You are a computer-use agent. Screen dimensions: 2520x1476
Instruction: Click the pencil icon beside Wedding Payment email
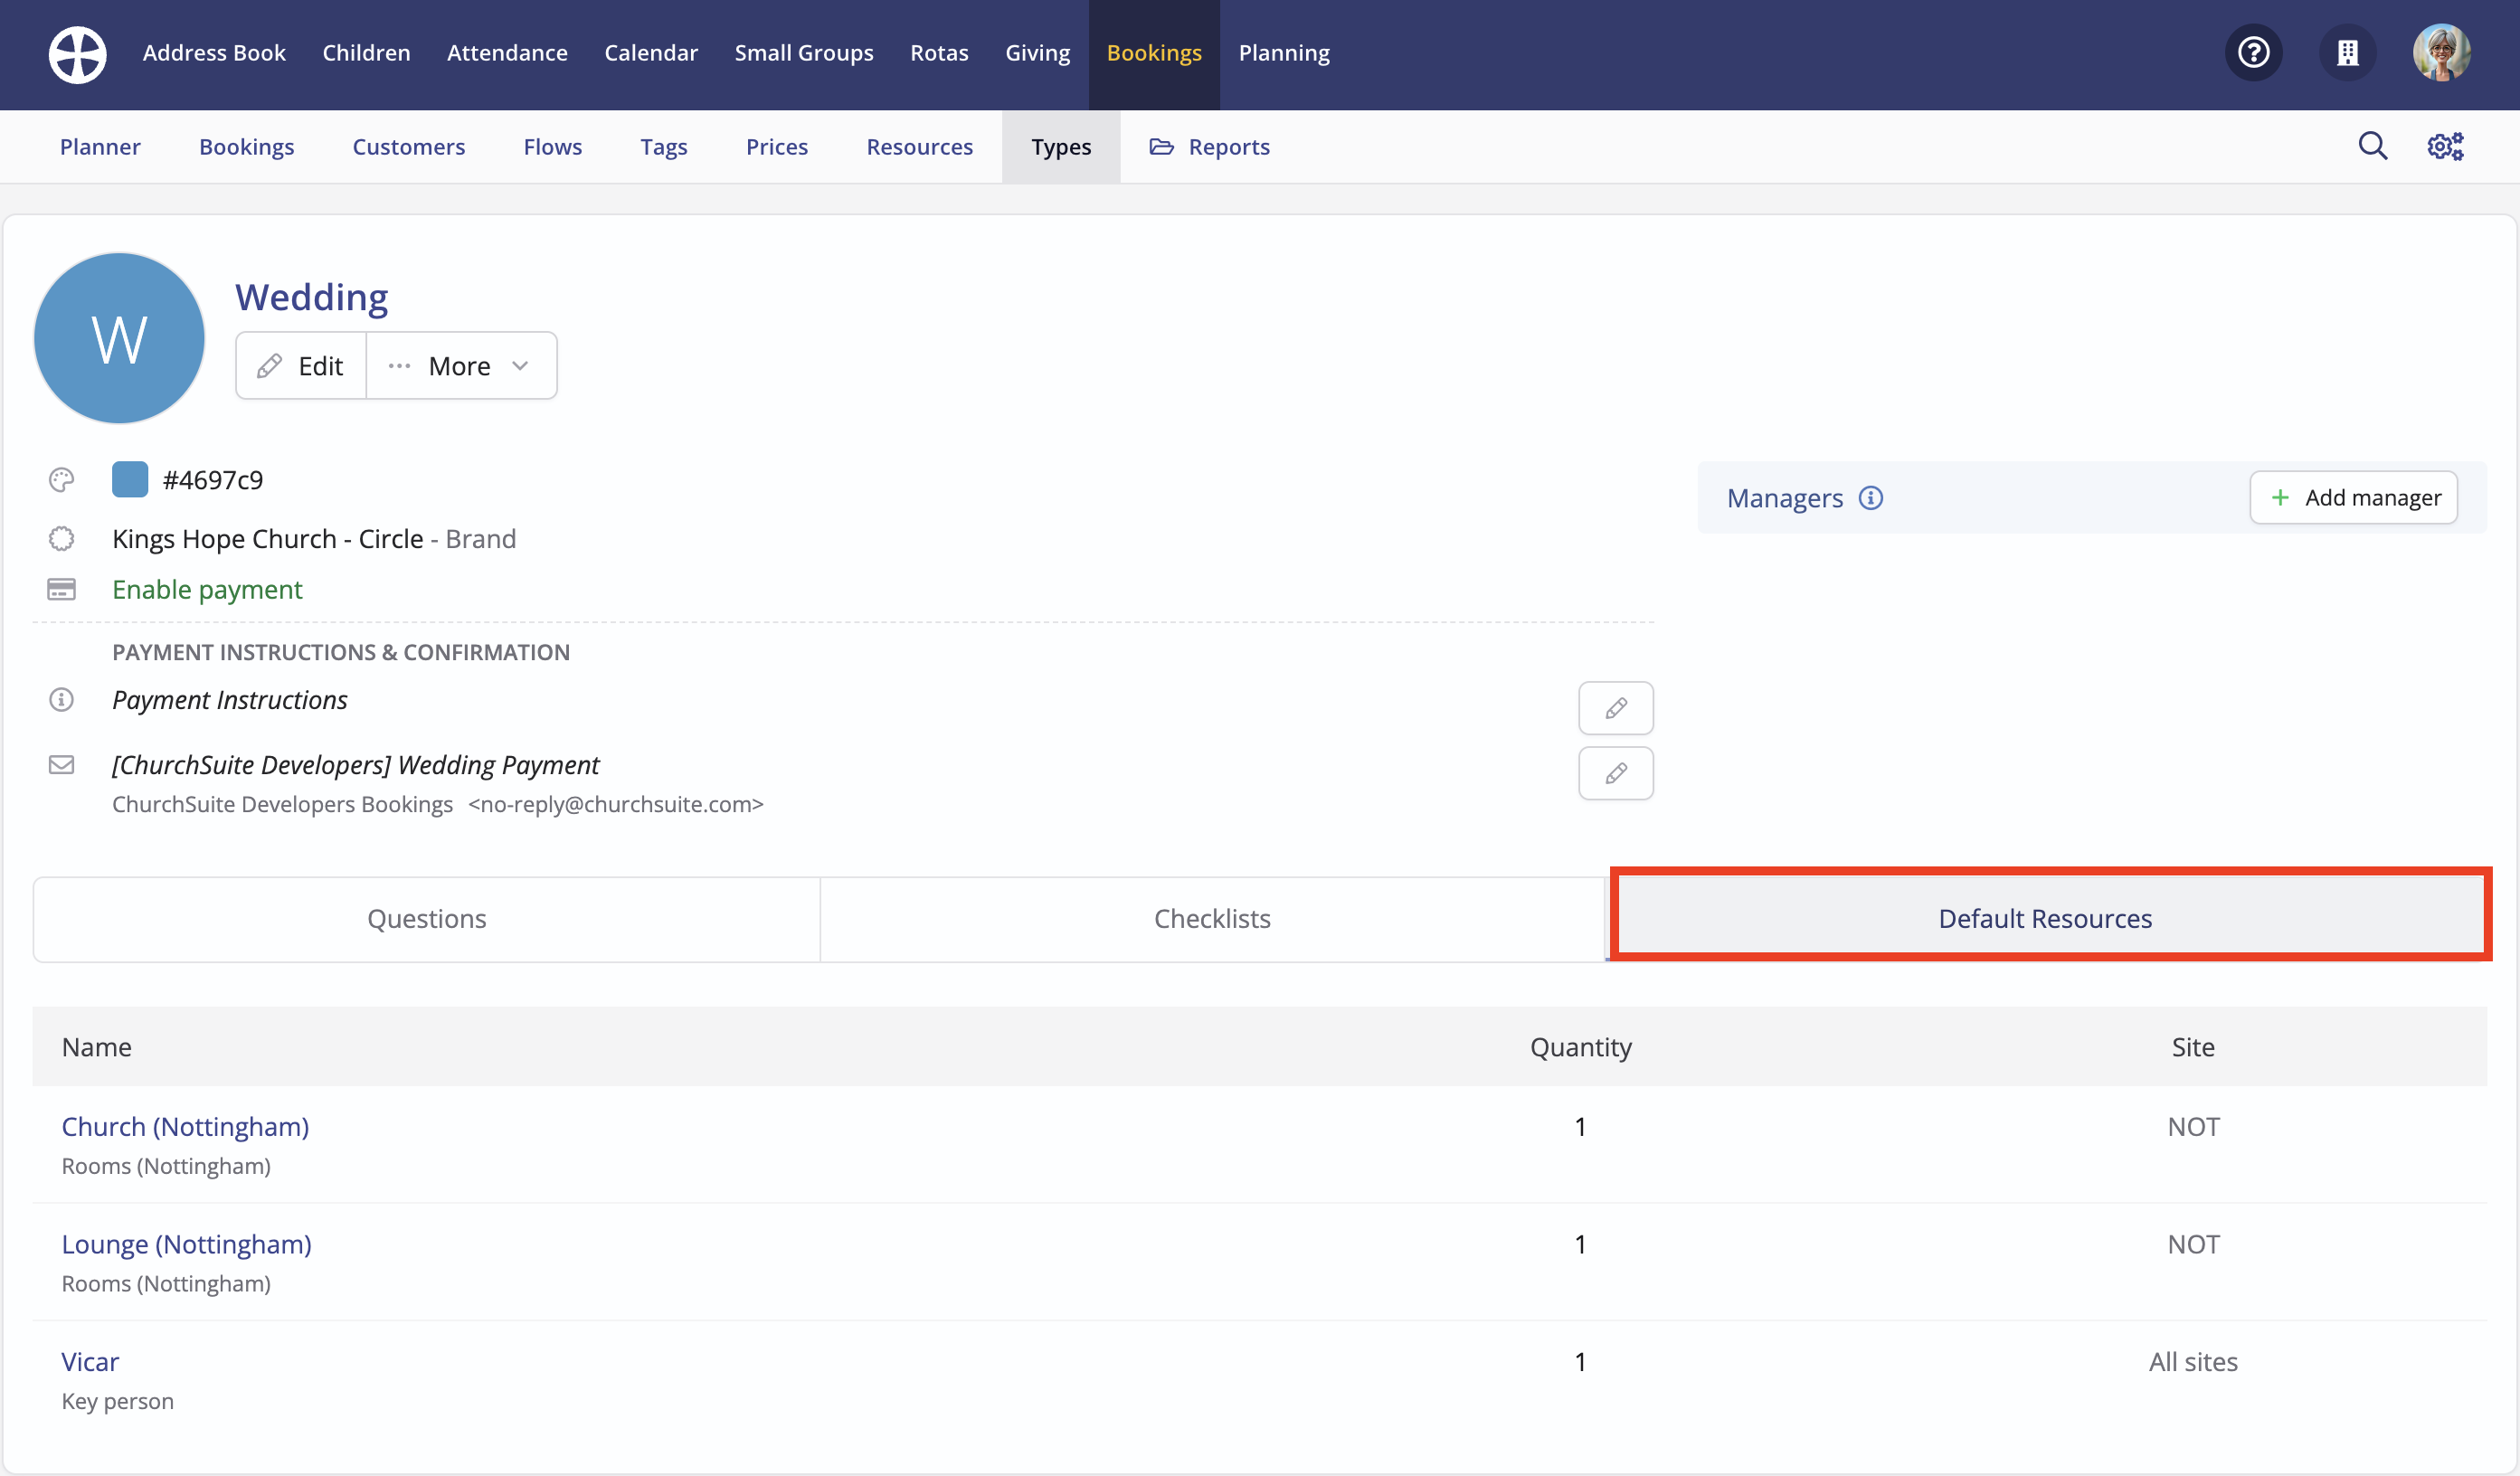click(1615, 773)
